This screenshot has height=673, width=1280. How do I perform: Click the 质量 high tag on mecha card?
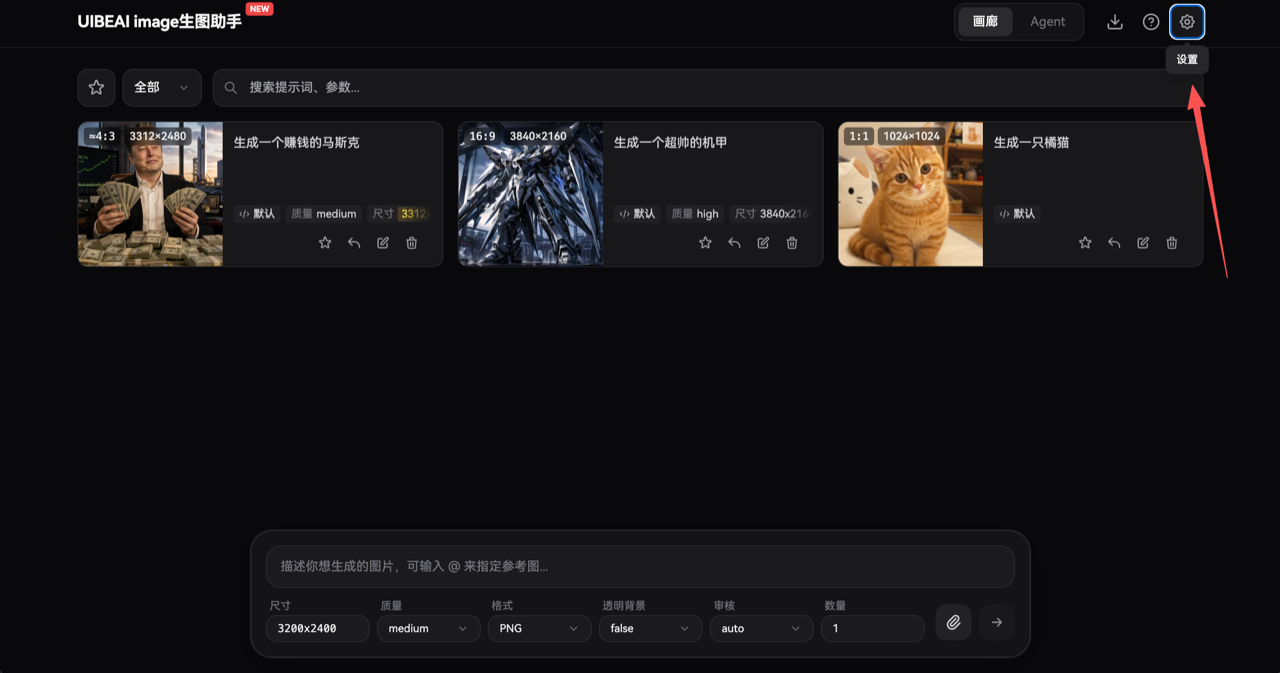[x=695, y=214]
